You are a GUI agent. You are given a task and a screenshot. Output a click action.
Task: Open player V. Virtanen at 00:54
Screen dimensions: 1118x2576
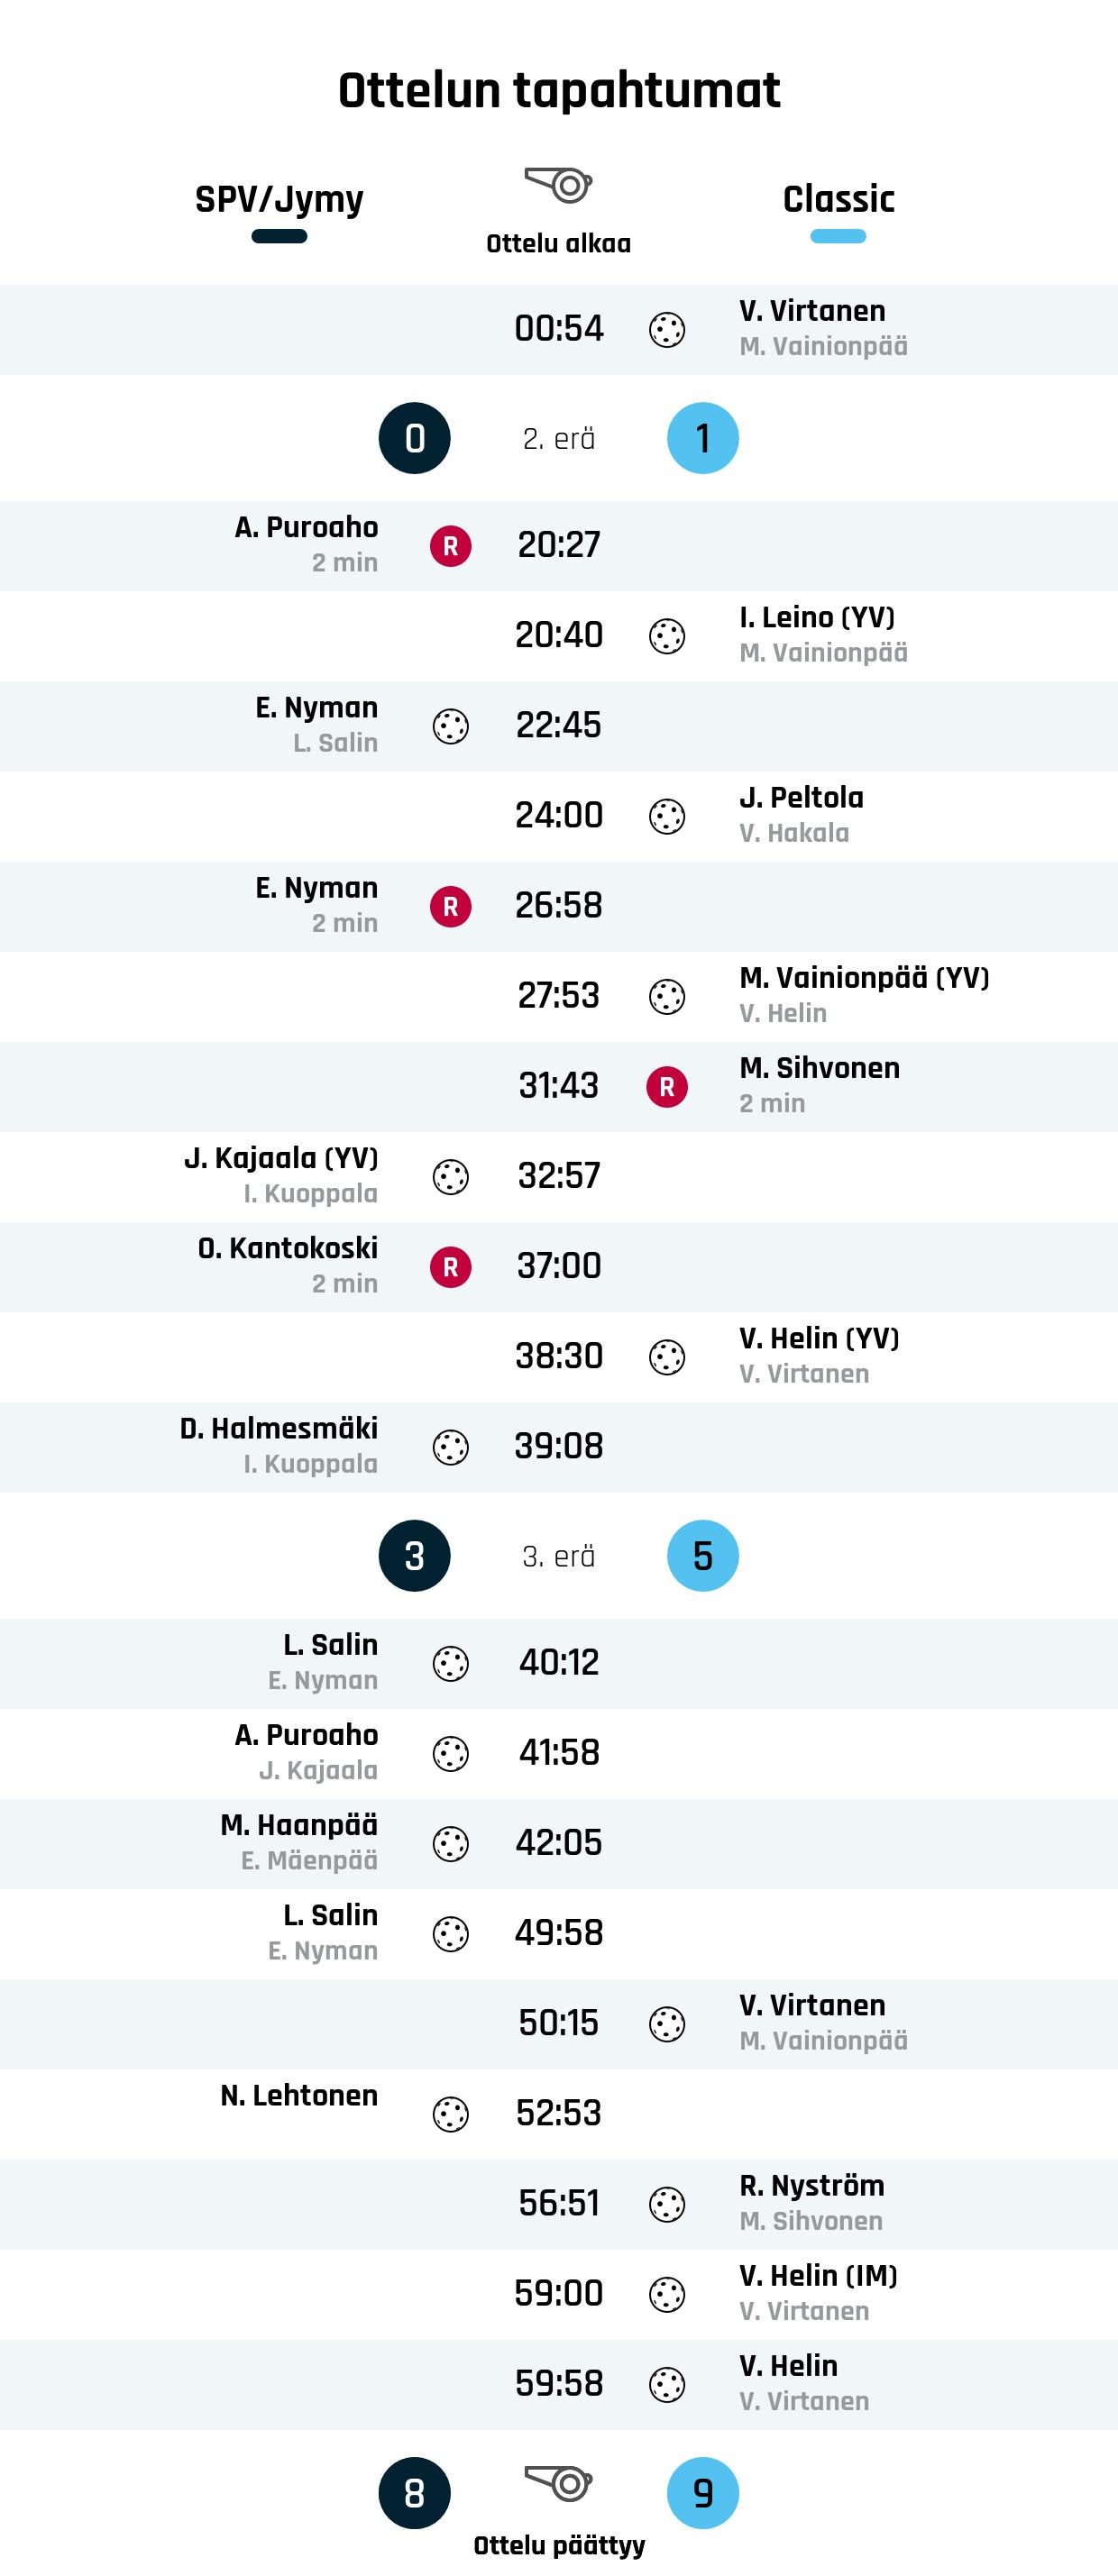point(812,311)
